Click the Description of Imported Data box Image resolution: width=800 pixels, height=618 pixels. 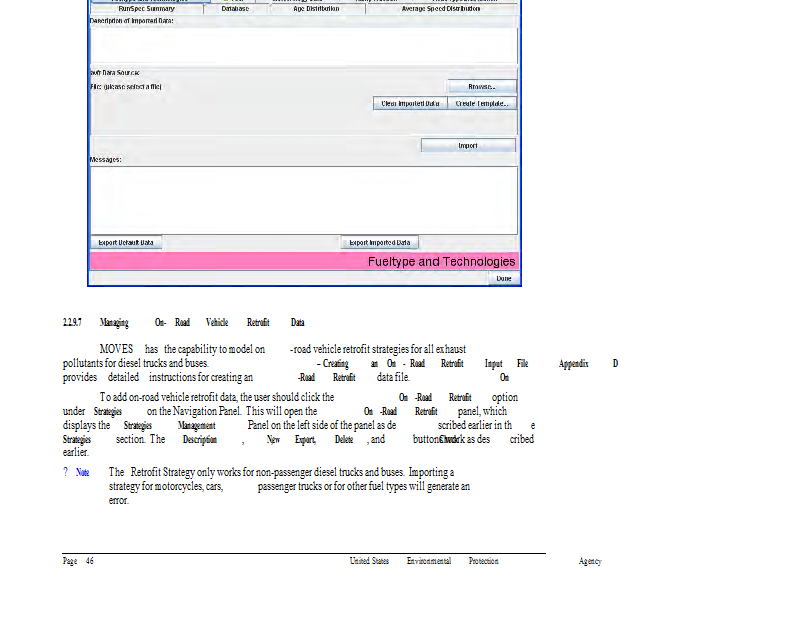(x=303, y=45)
